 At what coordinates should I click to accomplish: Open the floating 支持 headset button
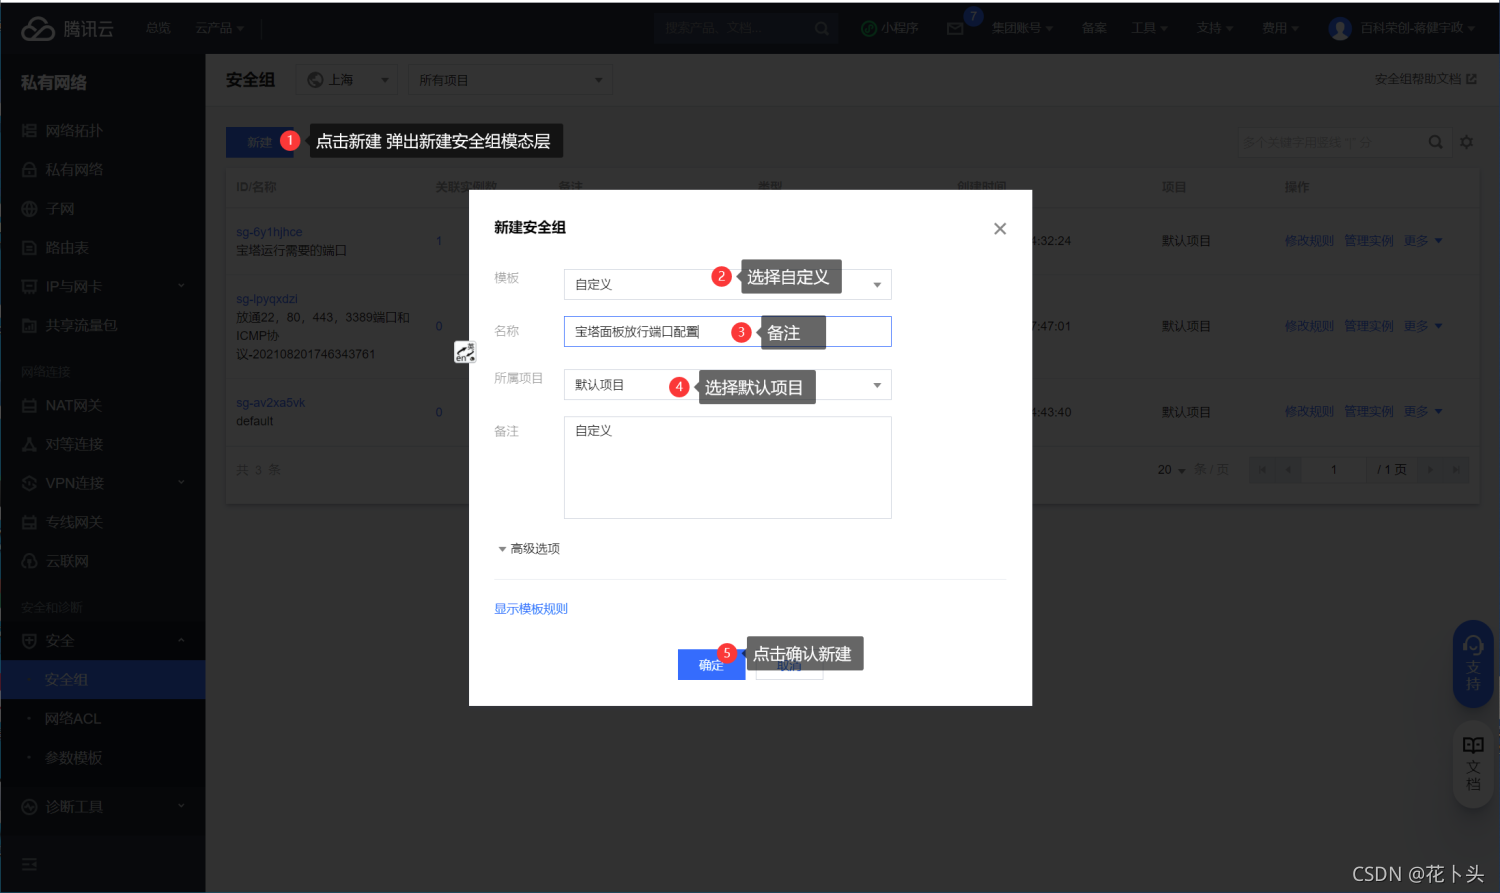[x=1473, y=664]
